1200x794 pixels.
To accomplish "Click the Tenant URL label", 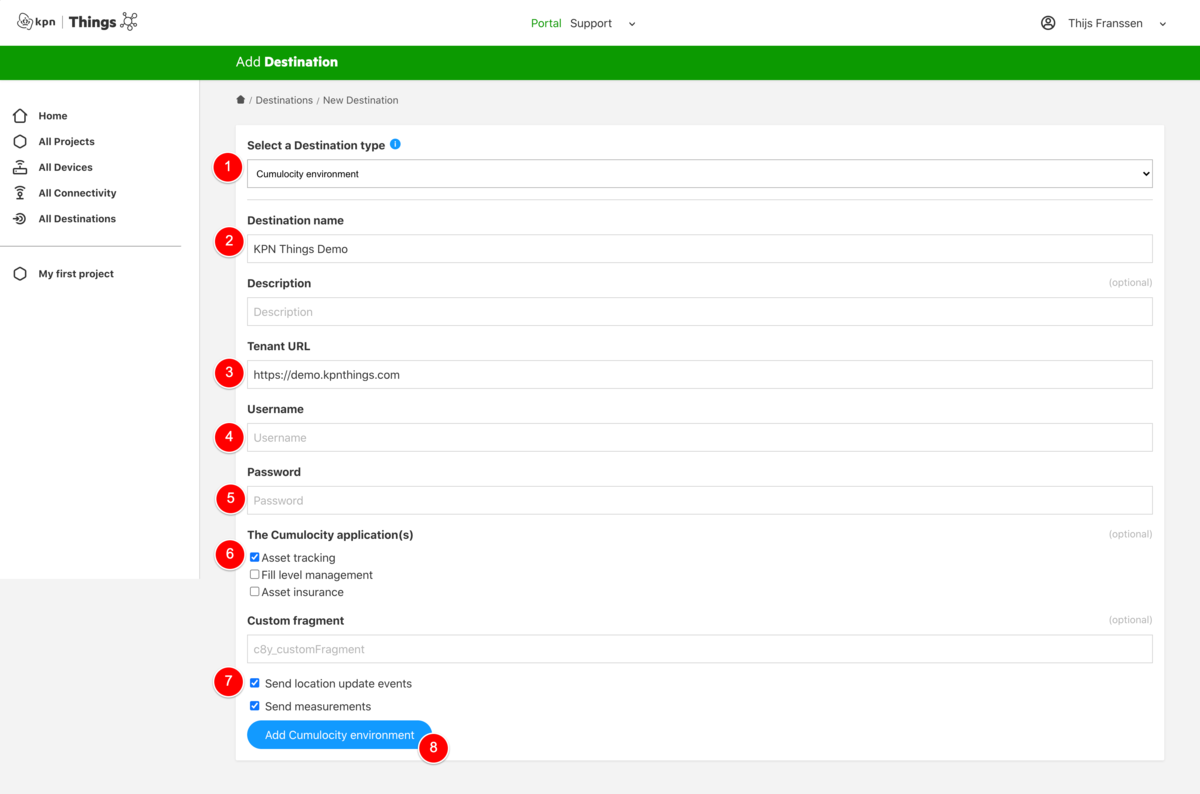I will pyautogui.click(x=279, y=346).
